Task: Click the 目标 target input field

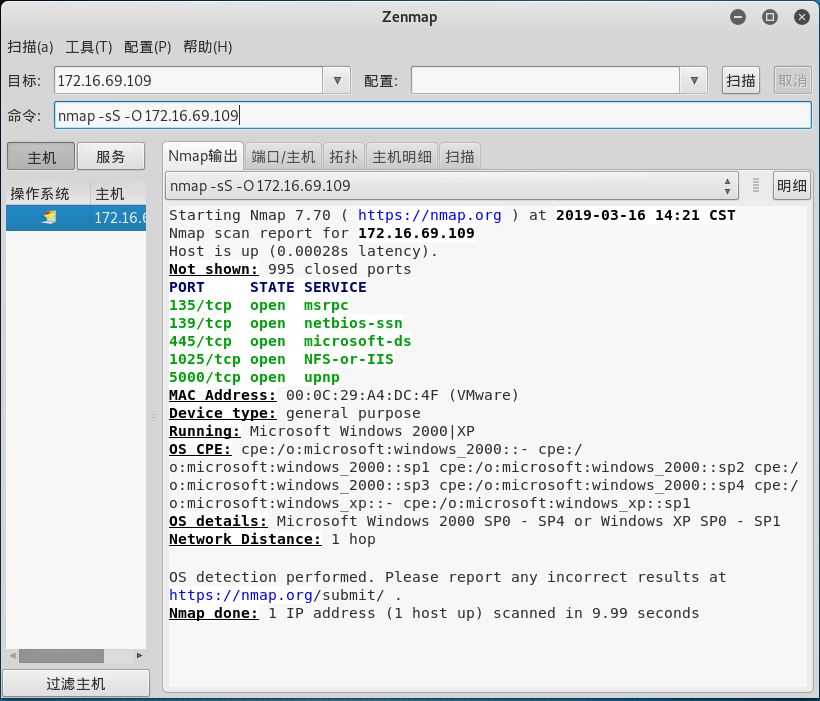Action: coord(188,81)
